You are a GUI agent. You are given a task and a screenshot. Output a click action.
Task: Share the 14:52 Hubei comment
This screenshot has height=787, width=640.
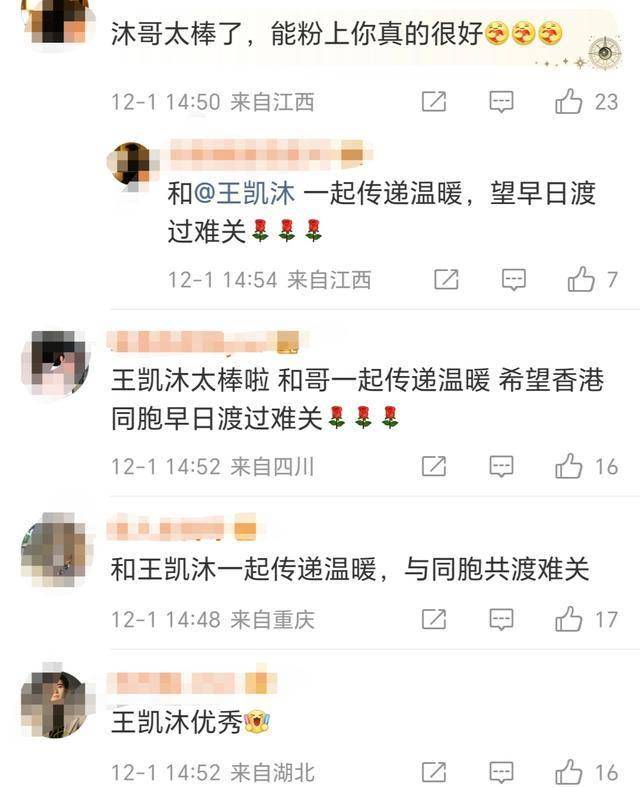[x=434, y=772]
